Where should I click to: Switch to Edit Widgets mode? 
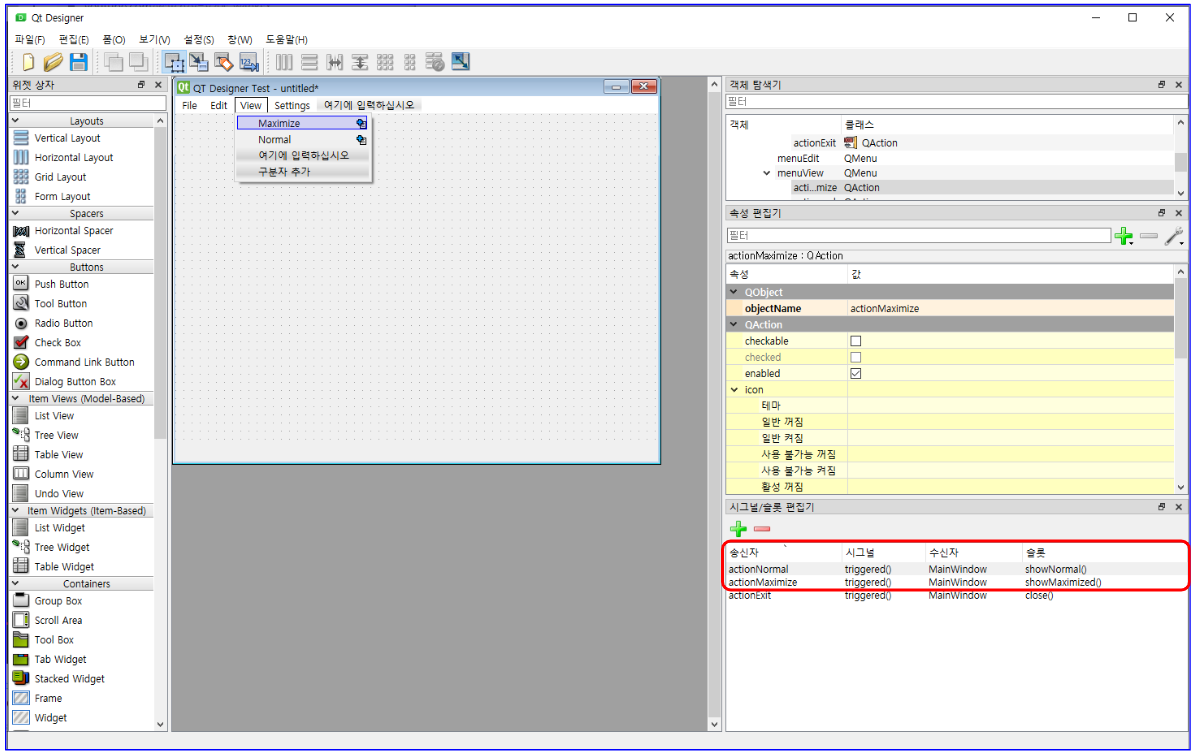[174, 62]
